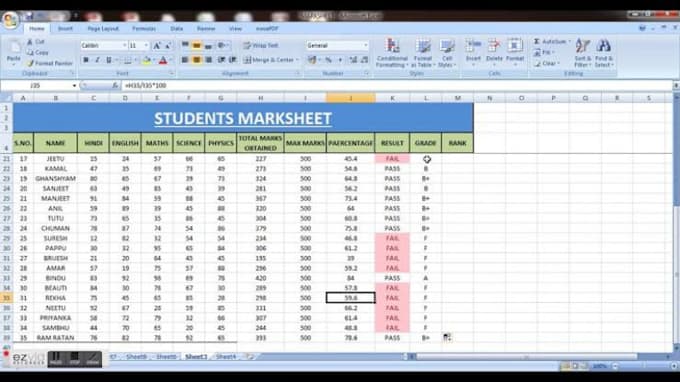The height and width of the screenshot is (382, 680).
Task: Click the AutoSum button
Action: pos(551,42)
